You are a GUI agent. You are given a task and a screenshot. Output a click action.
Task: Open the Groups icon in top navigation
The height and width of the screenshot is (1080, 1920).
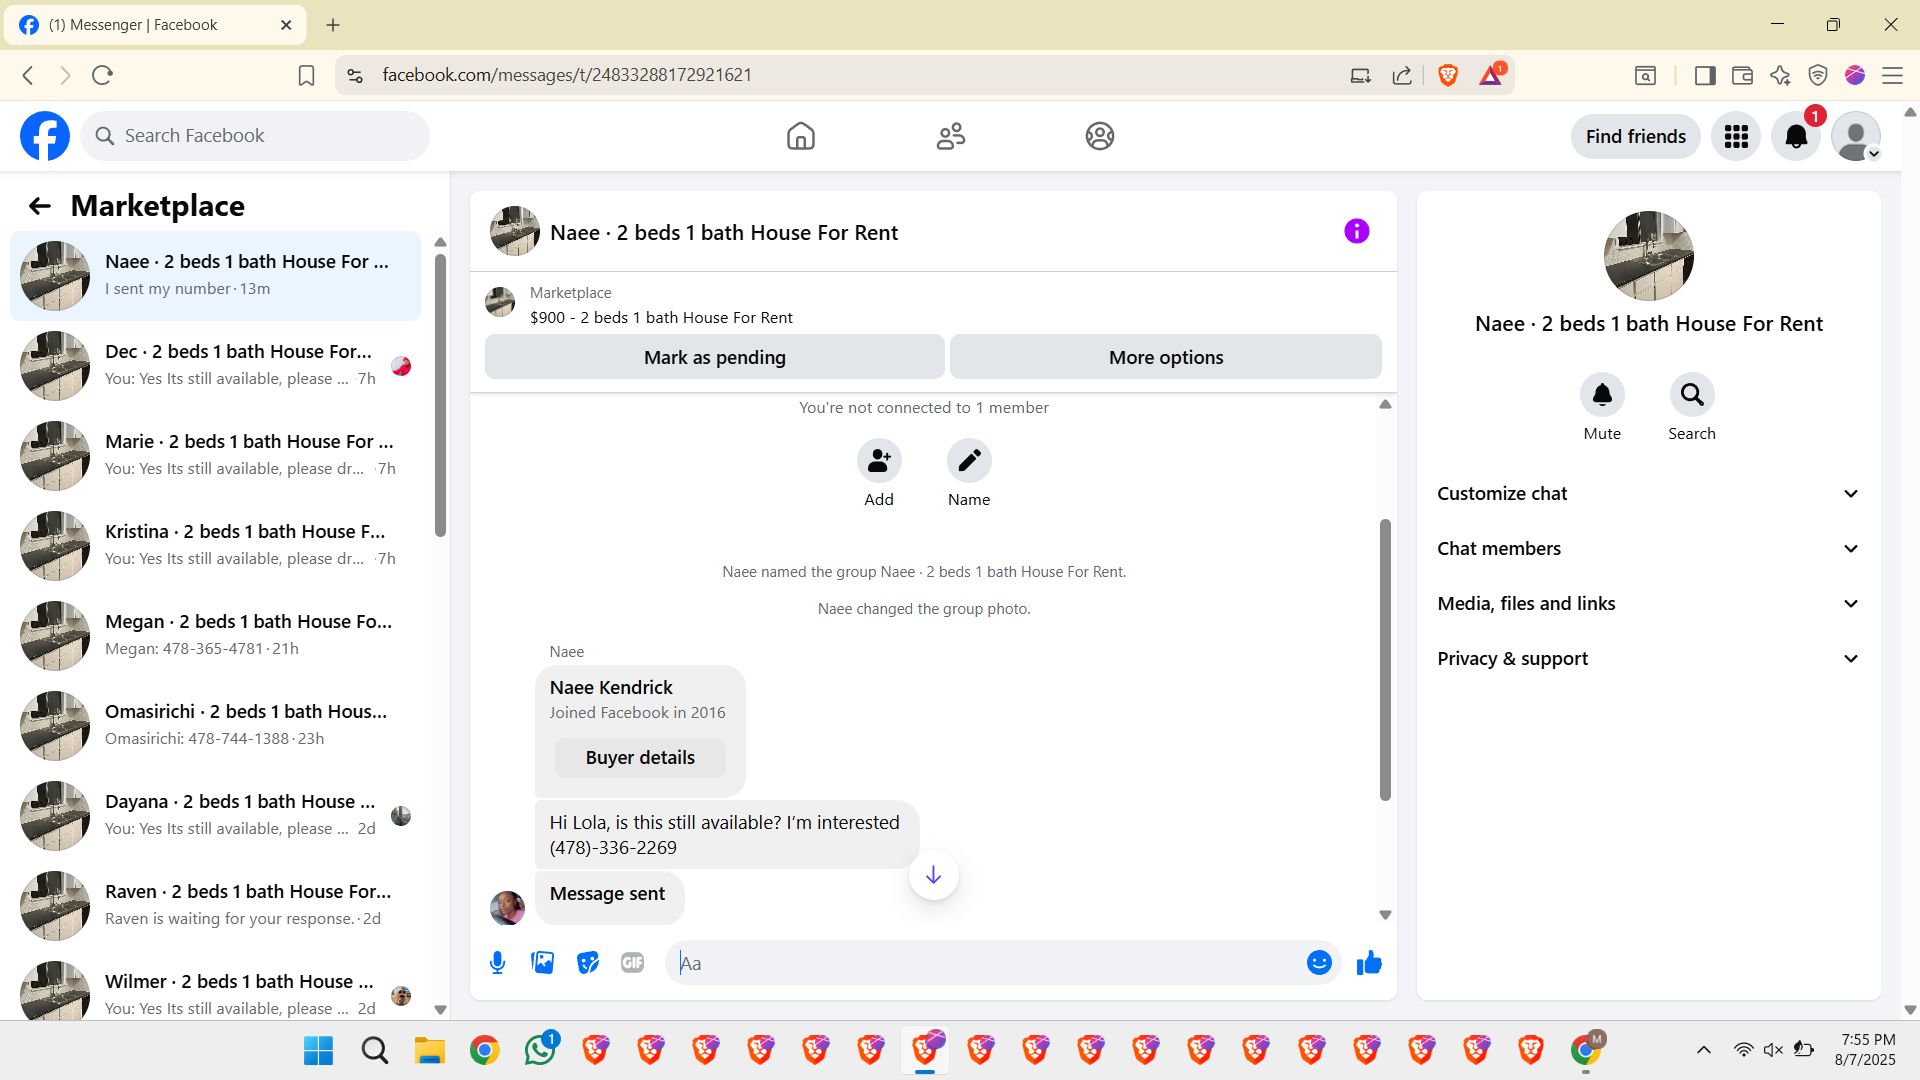pos(1100,136)
